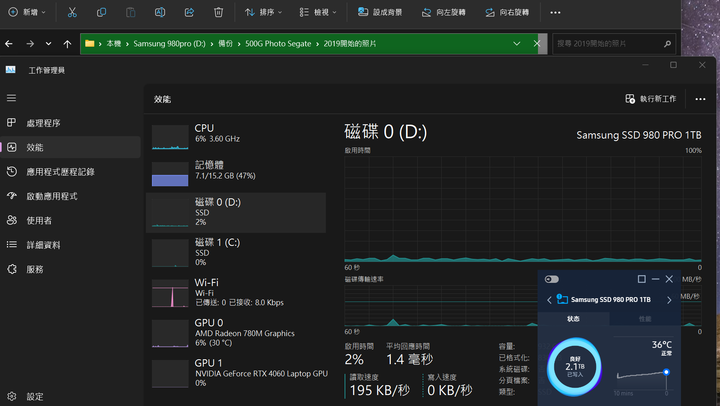Viewport: 720px width, 406px height.
Task: Click the 36°C temperature reading
Action: click(662, 344)
